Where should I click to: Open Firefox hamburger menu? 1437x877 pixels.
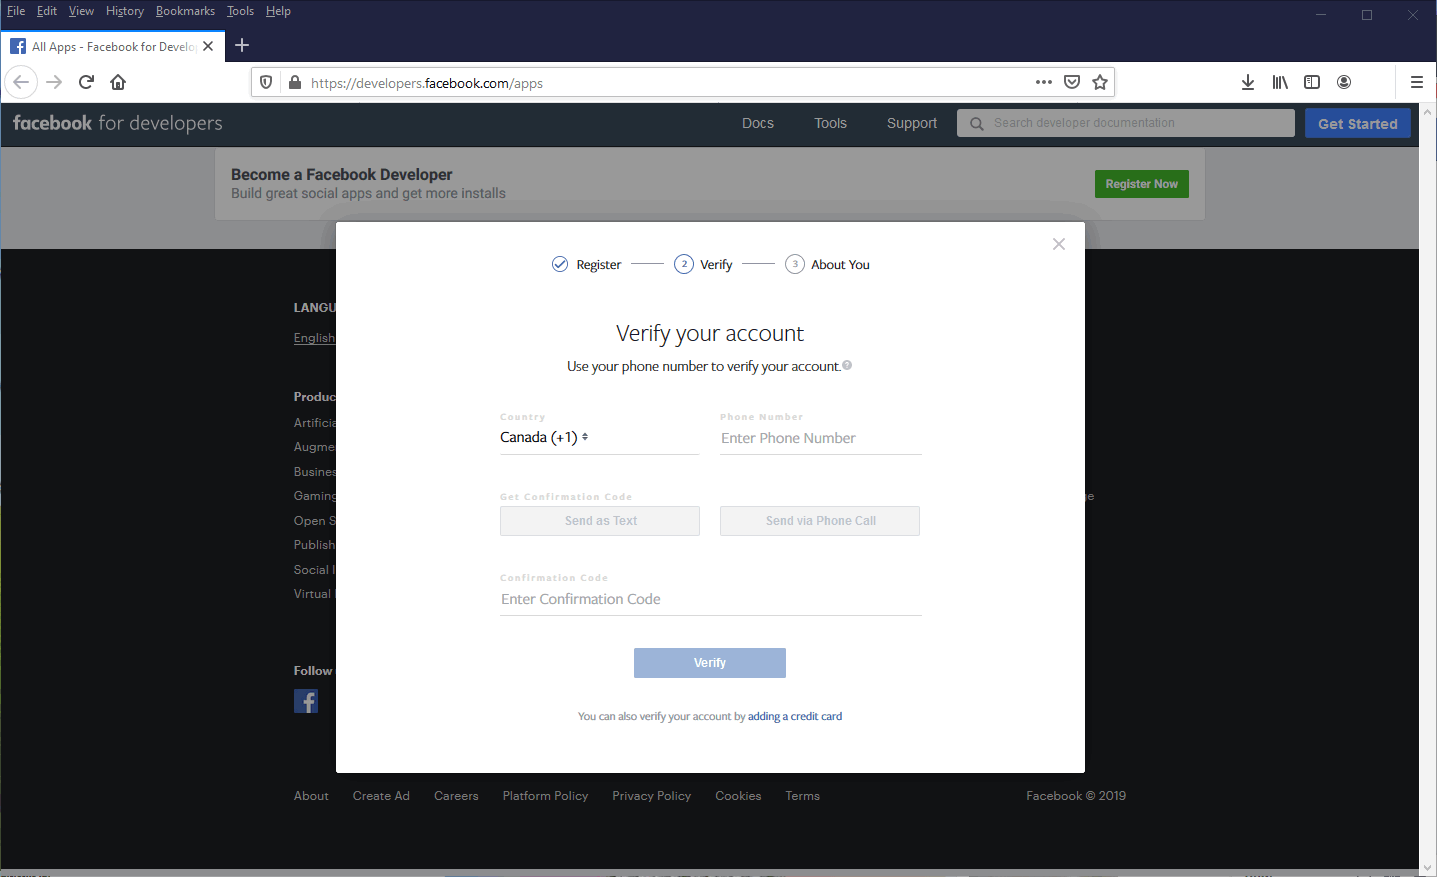click(x=1416, y=82)
